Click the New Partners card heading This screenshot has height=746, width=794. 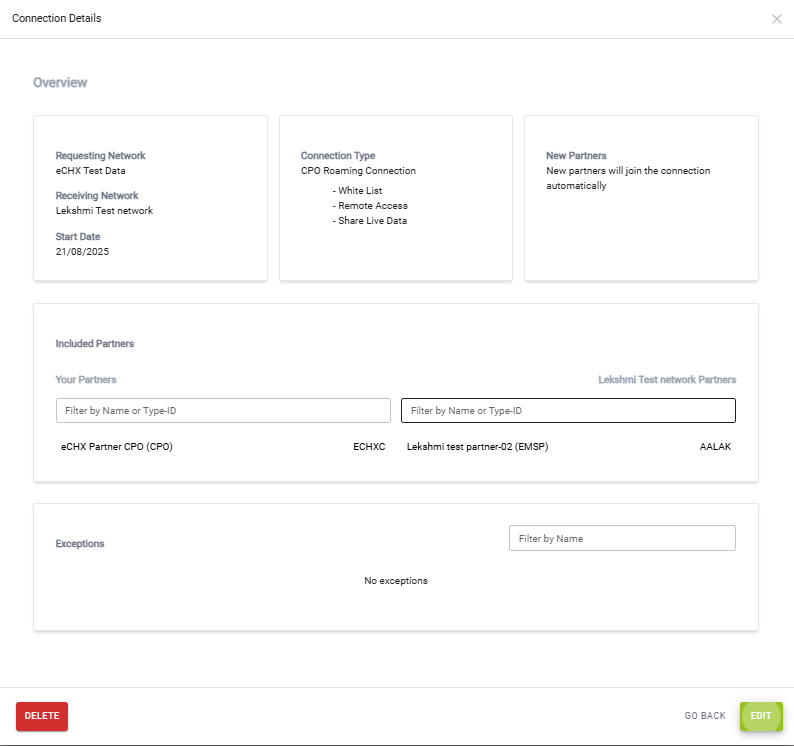[576, 156]
